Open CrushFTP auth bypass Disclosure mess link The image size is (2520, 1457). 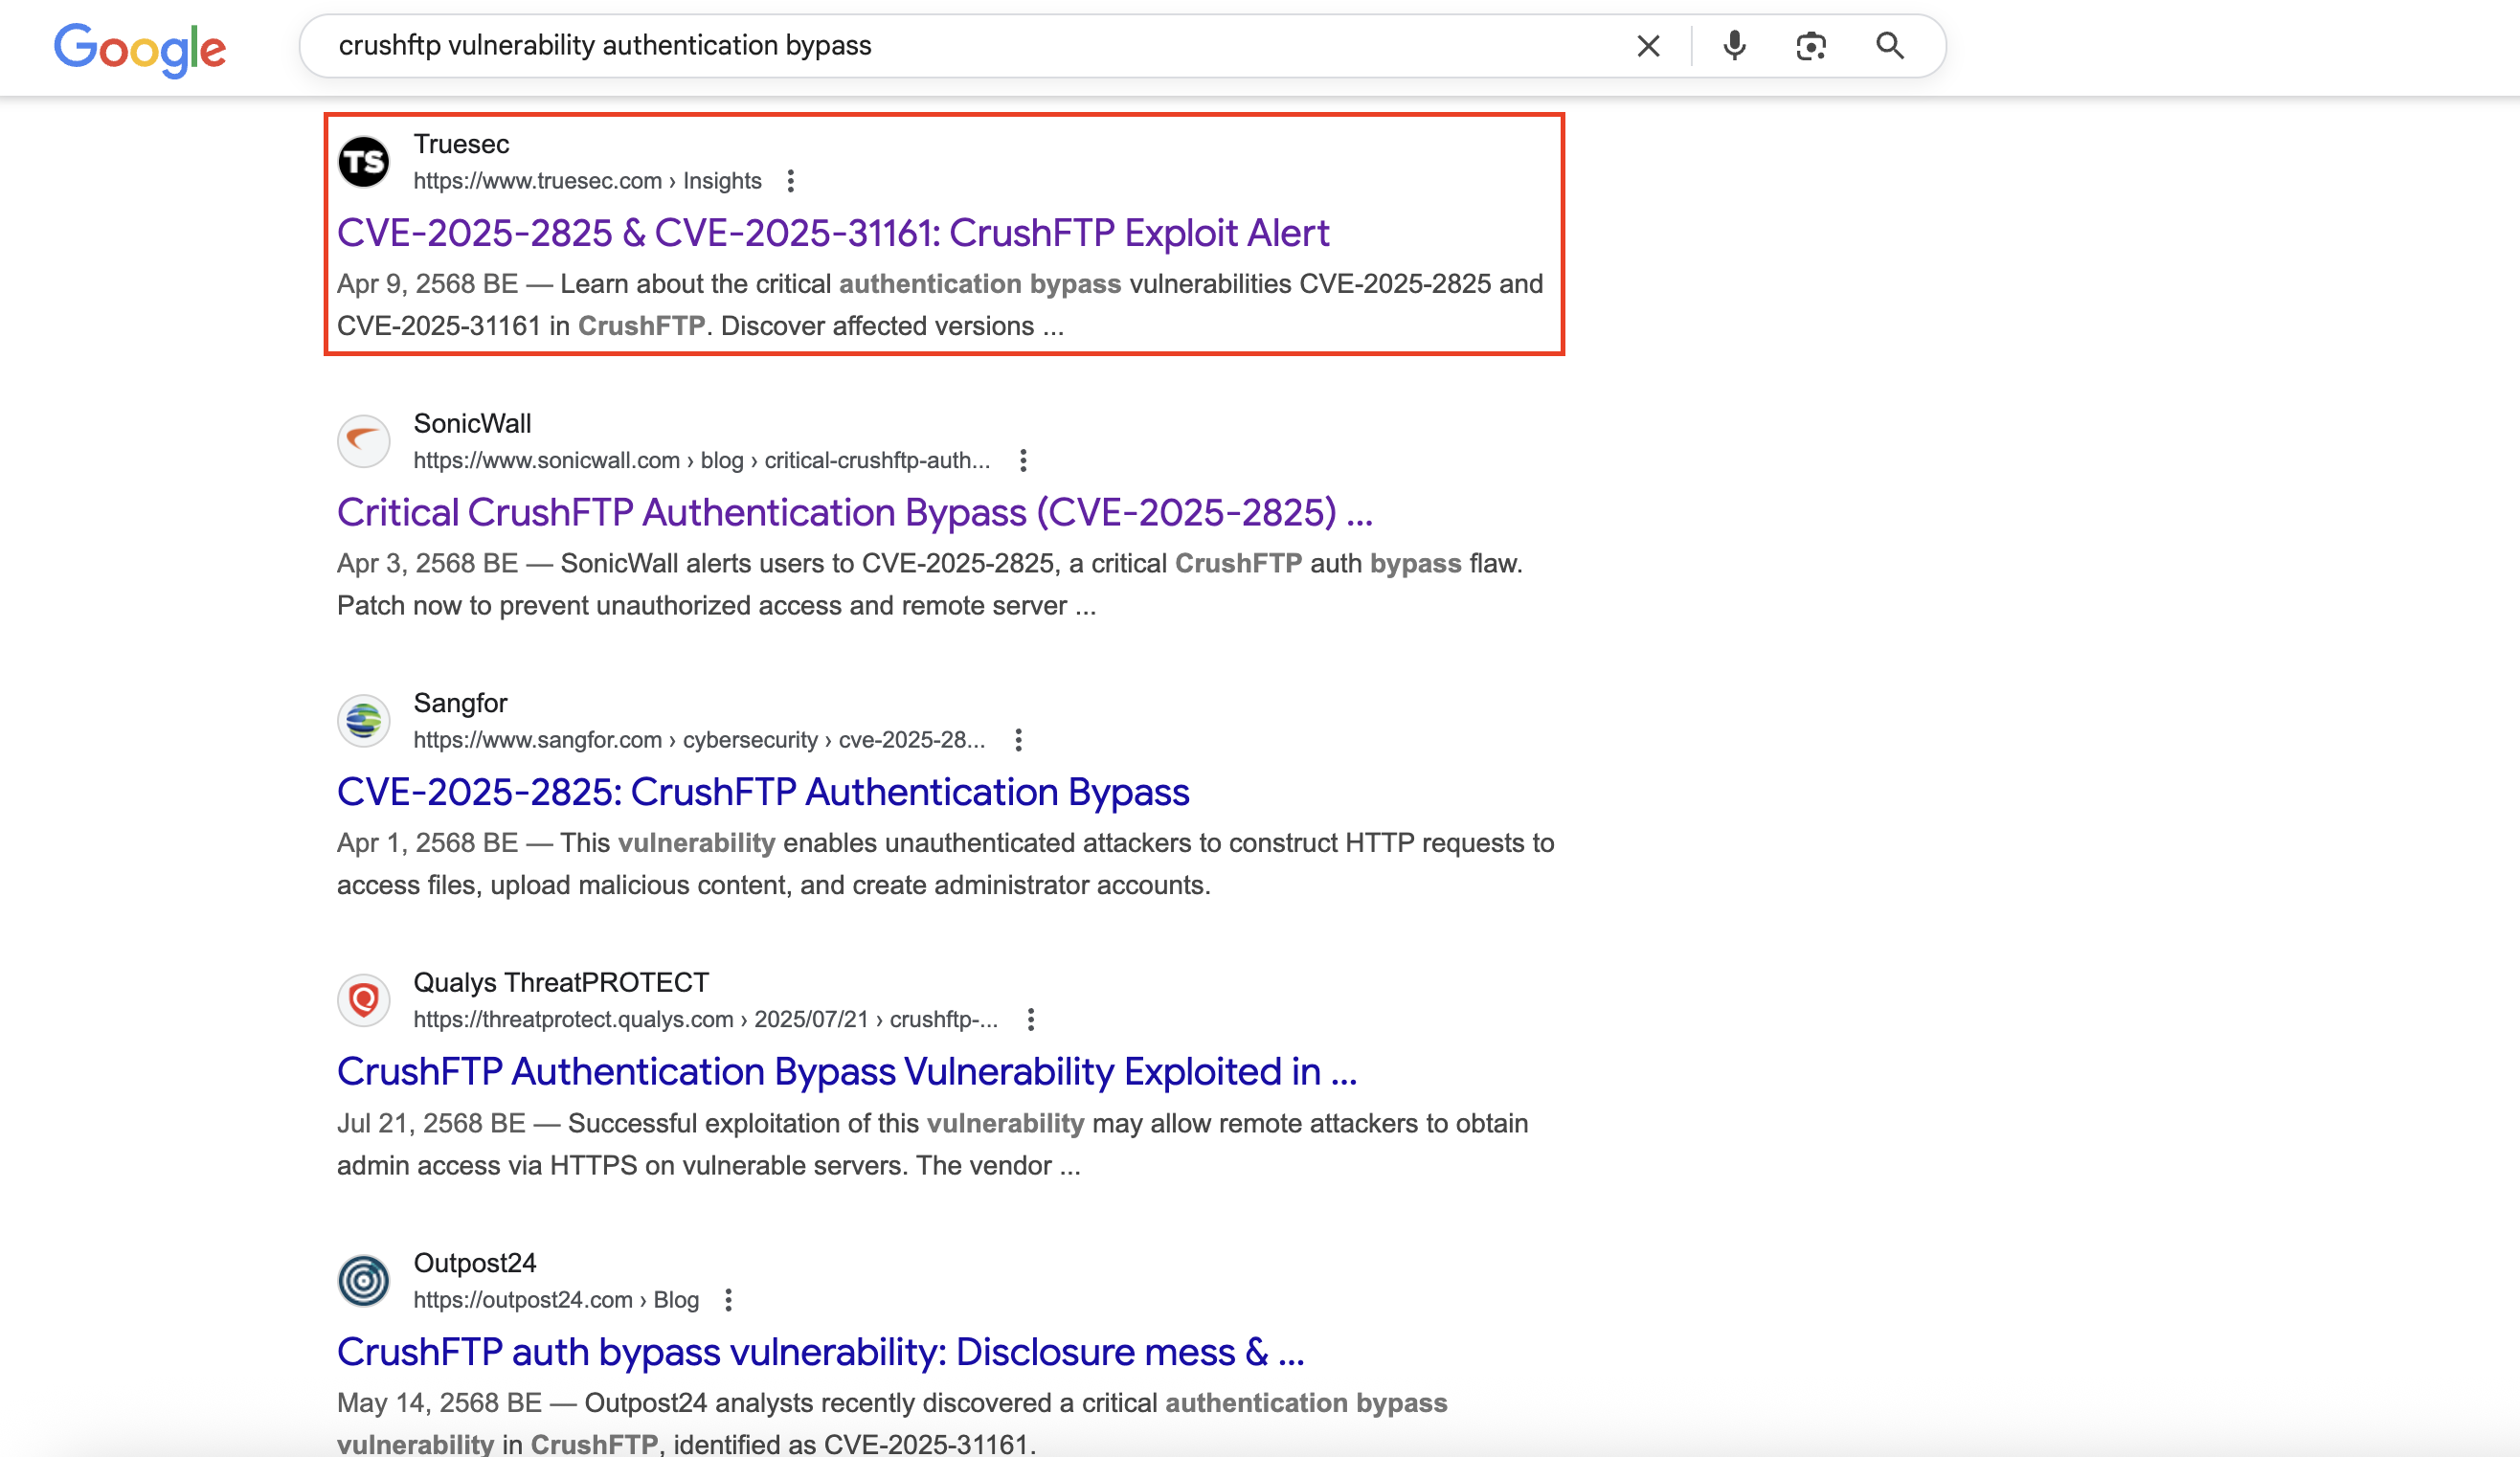[820, 1352]
